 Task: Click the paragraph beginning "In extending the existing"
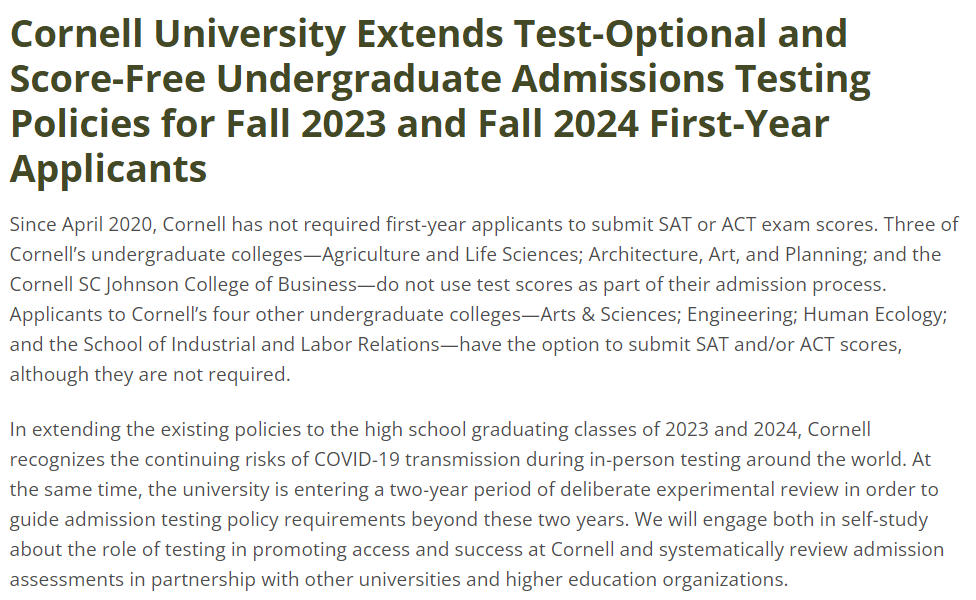pos(477,504)
